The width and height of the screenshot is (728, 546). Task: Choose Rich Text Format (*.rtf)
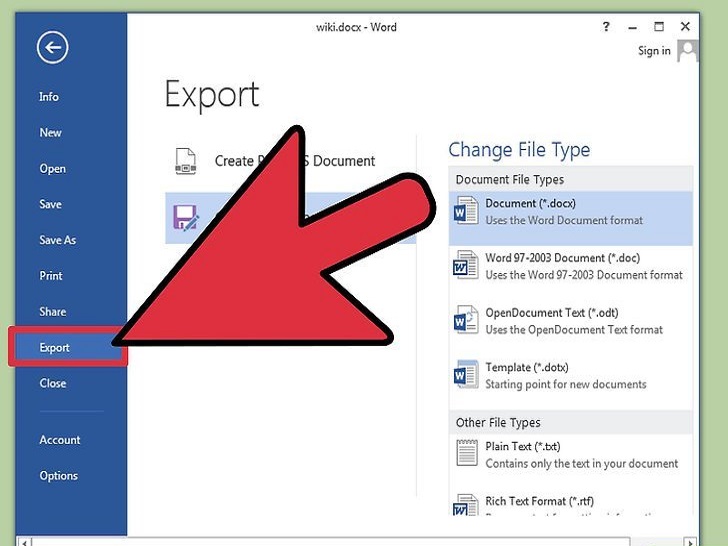point(571,503)
